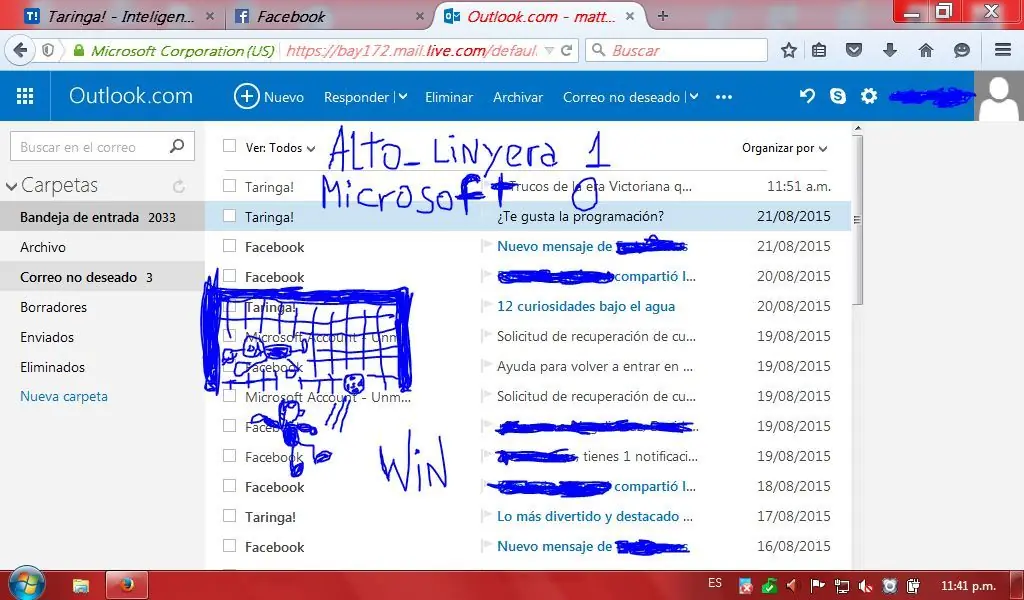
Task: Click the undo arrow icon in Outlook
Action: [807, 96]
